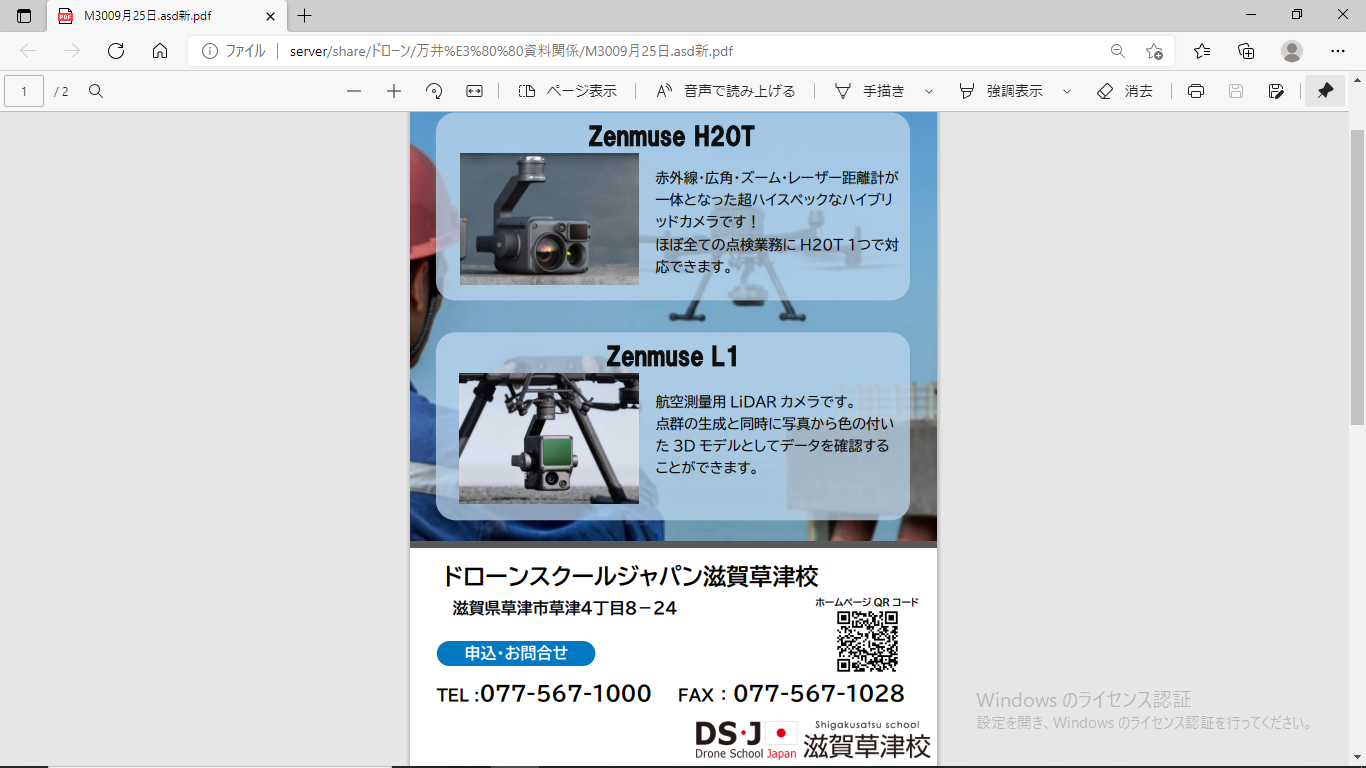Click fax number 077-567-1028
Viewport: 1366px width, 768px height.
tap(819, 693)
